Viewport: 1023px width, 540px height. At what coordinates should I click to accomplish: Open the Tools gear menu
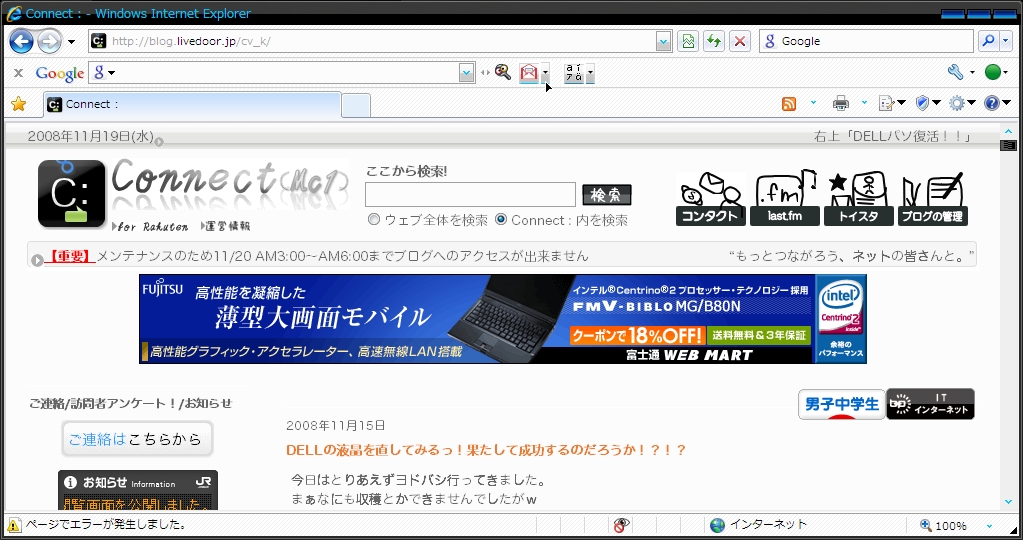point(962,103)
